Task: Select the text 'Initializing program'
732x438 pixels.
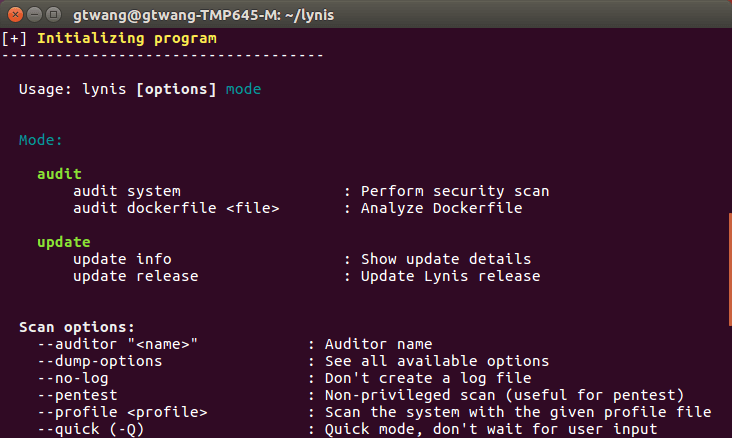Action: [127, 38]
